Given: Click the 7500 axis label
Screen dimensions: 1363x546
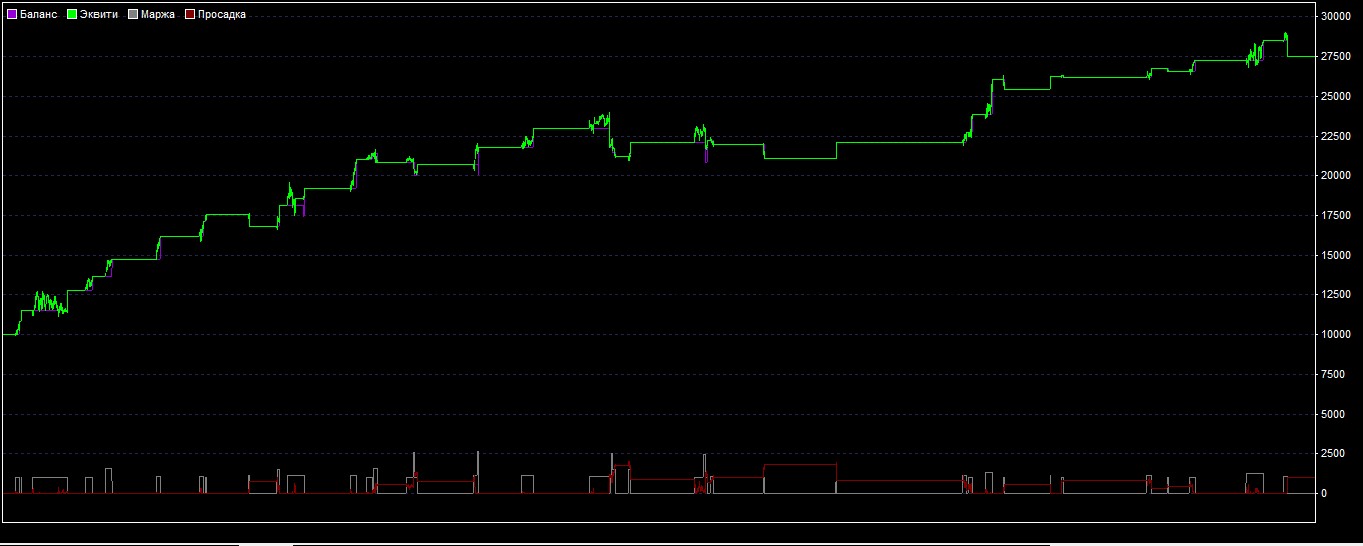Looking at the screenshot, I should point(1333,374).
